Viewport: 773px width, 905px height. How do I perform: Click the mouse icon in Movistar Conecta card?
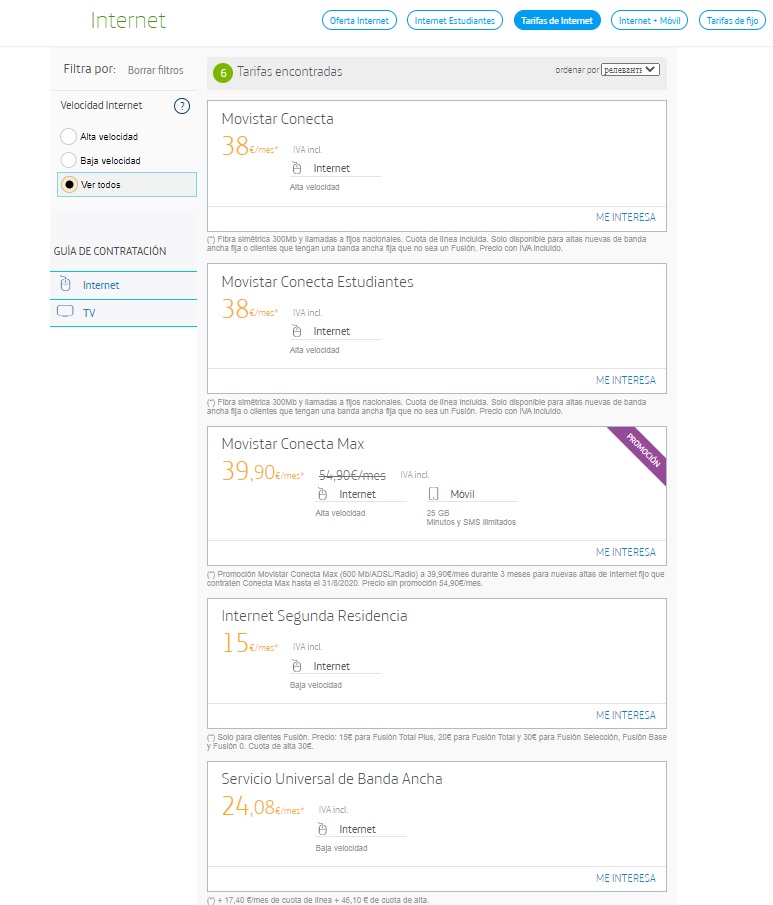tap(296, 168)
